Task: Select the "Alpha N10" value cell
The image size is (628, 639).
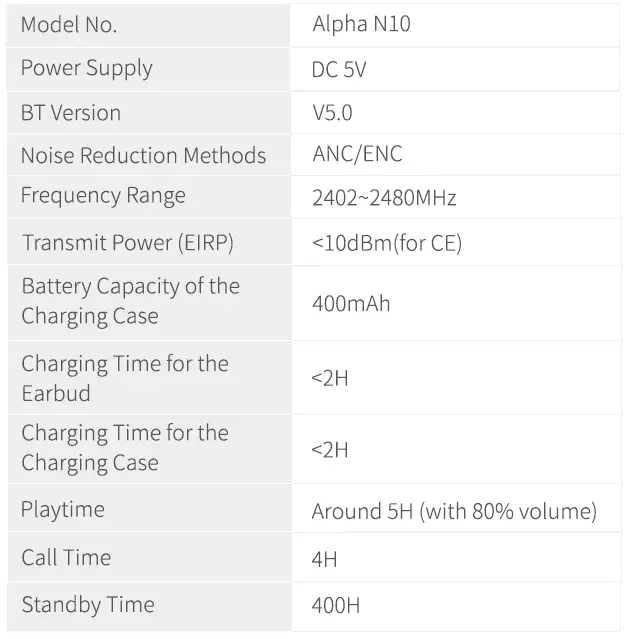Action: [x=361, y=26]
